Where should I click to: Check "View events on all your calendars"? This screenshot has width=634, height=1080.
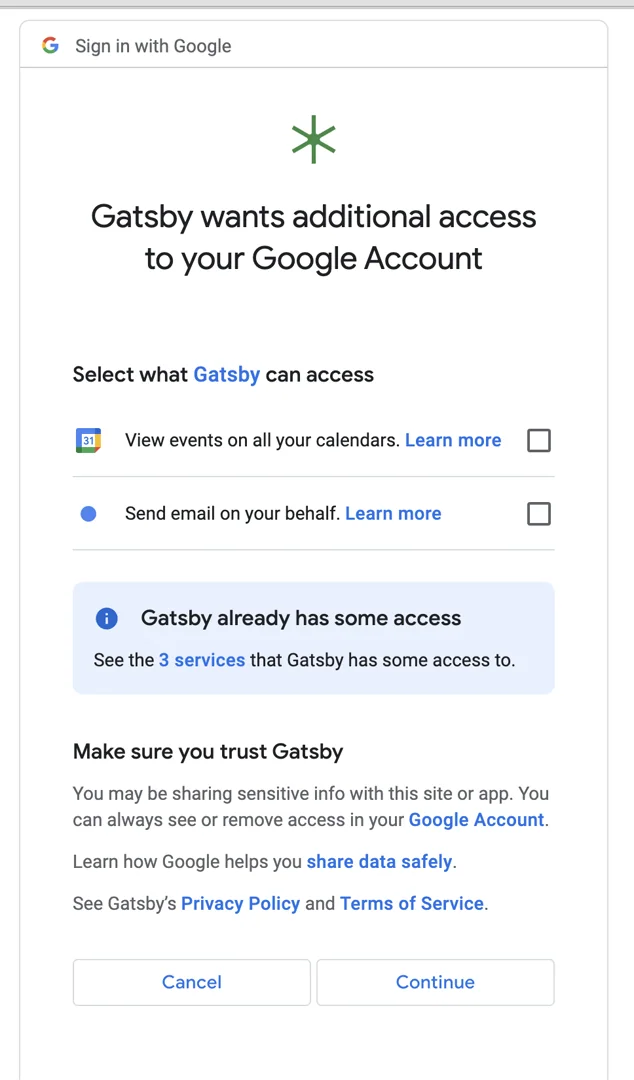(539, 440)
